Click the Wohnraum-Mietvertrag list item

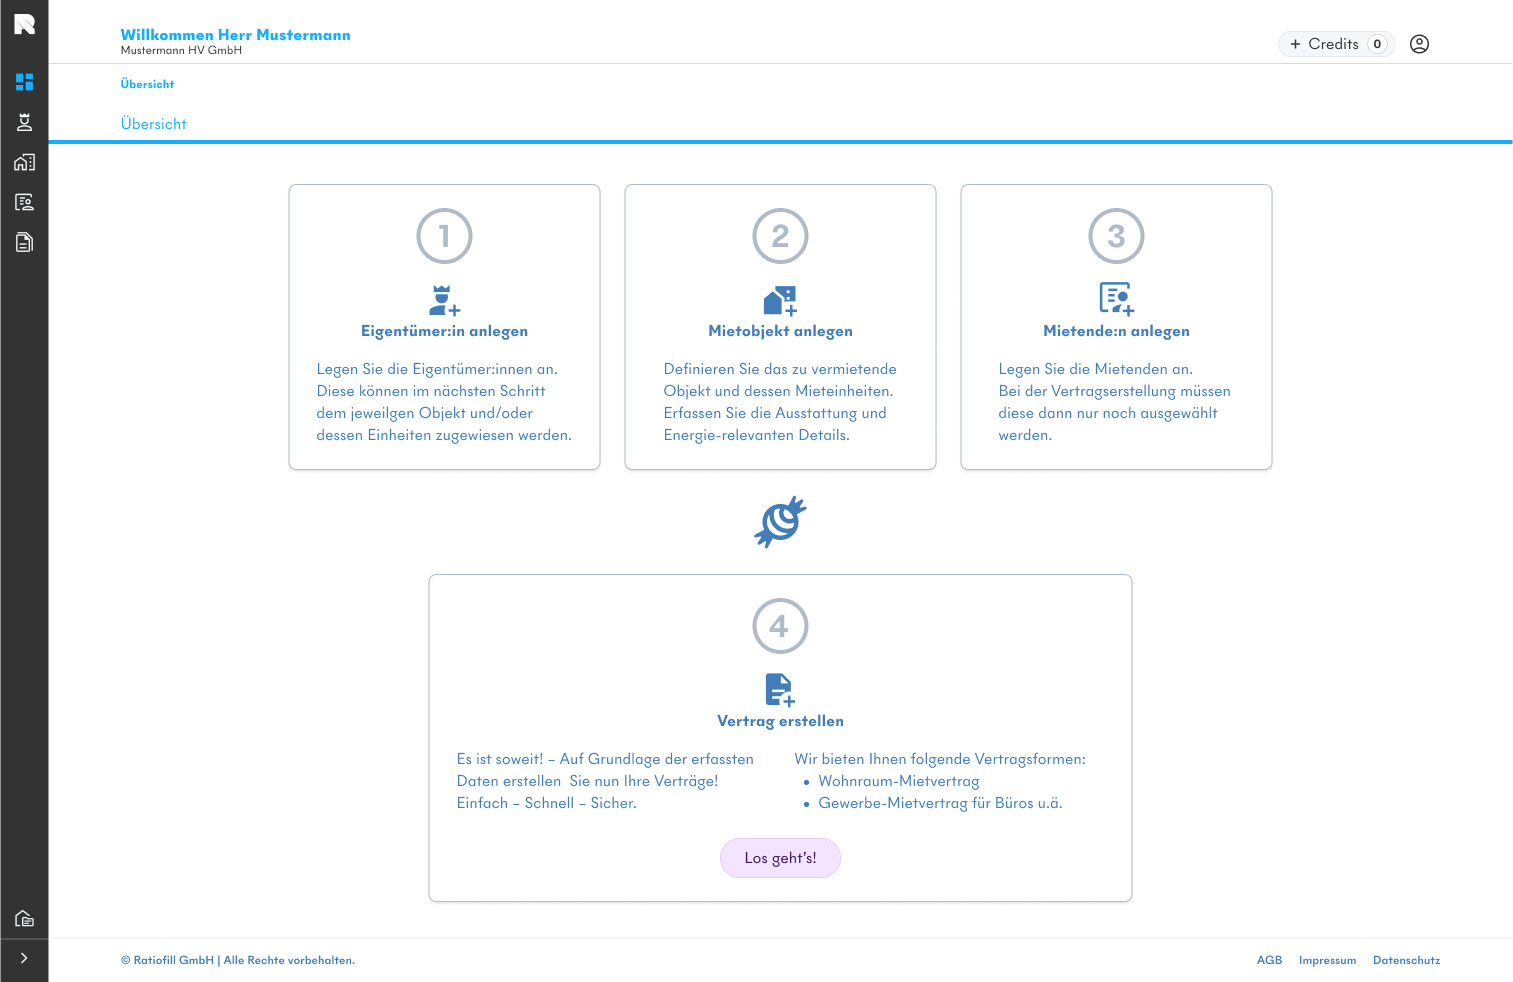point(899,781)
